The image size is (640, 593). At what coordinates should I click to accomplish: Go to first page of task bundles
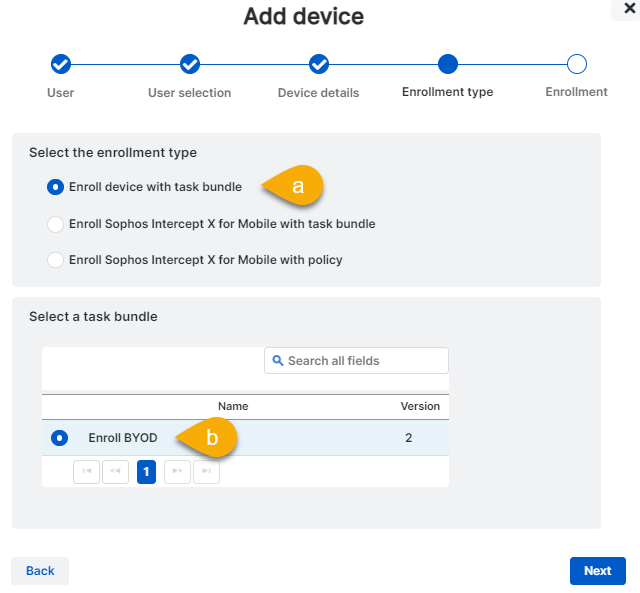tap(86, 472)
